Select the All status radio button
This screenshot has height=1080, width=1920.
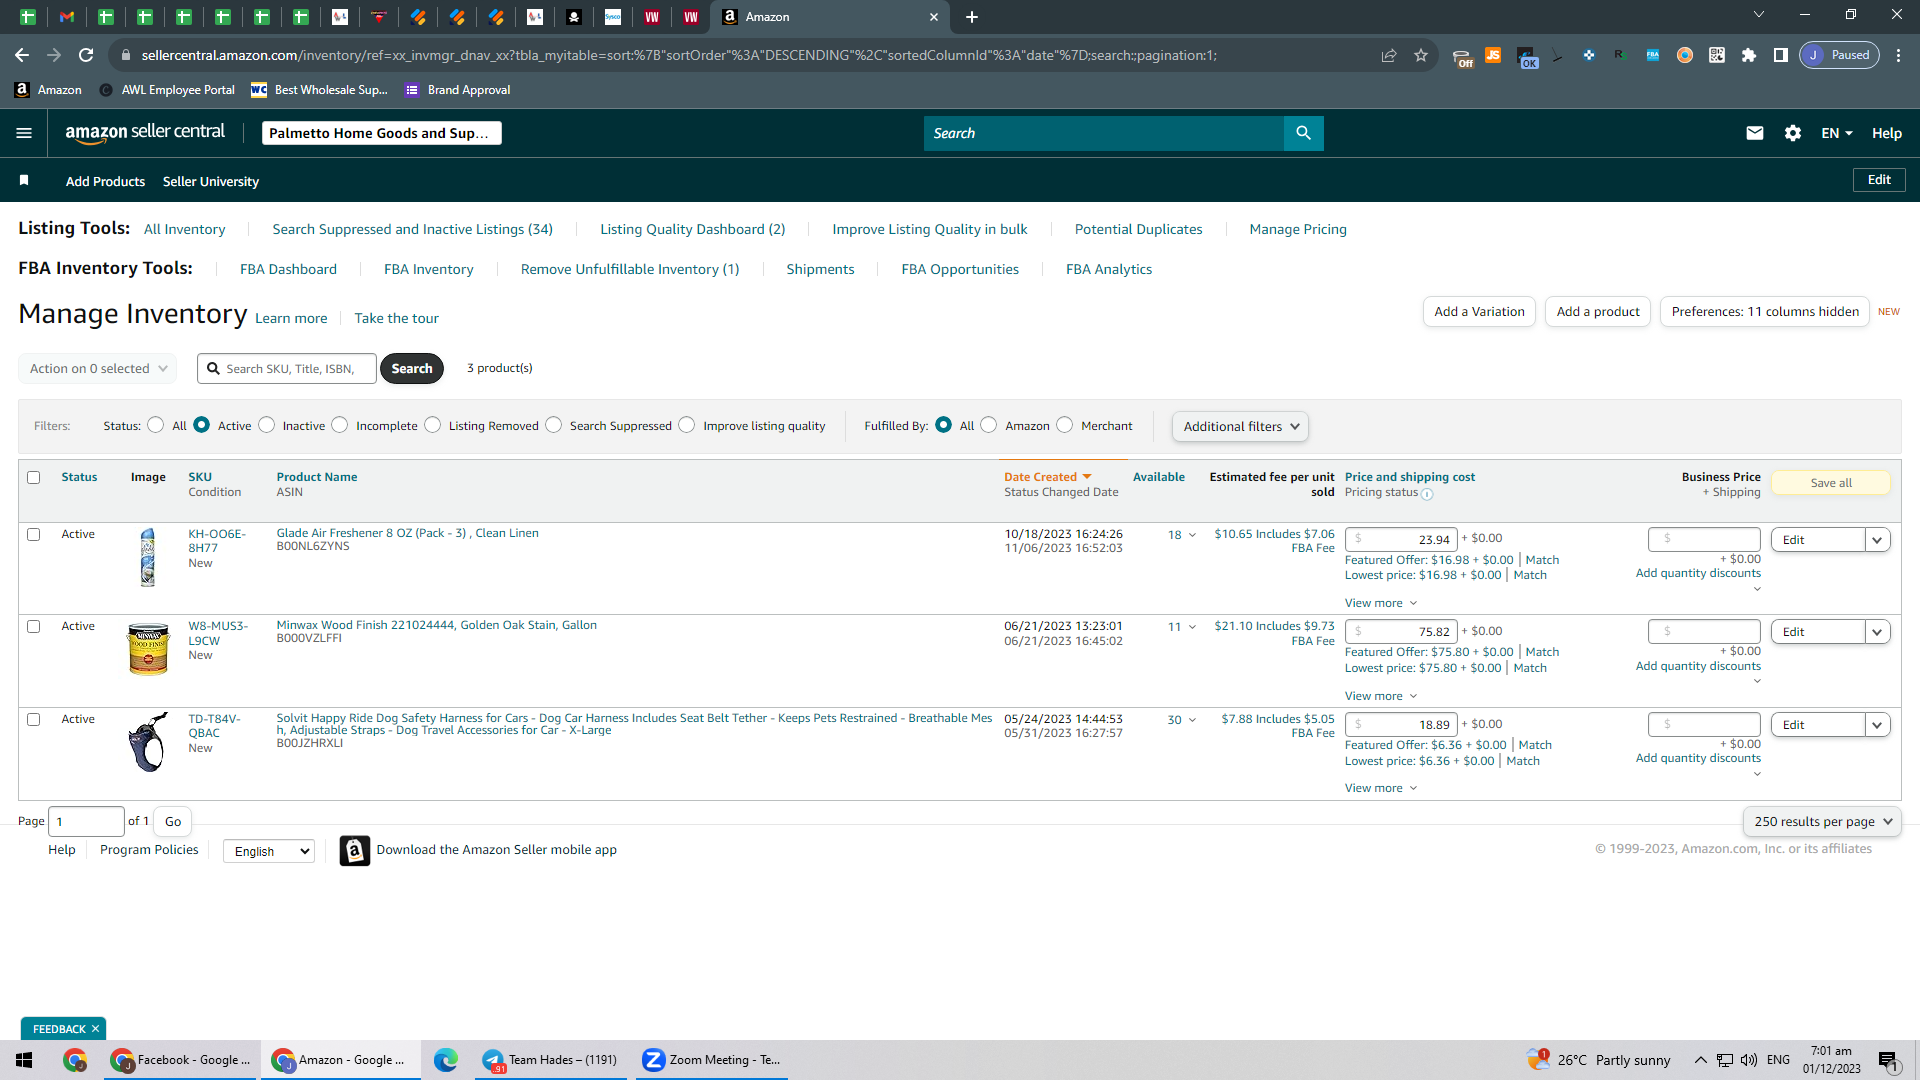point(155,425)
